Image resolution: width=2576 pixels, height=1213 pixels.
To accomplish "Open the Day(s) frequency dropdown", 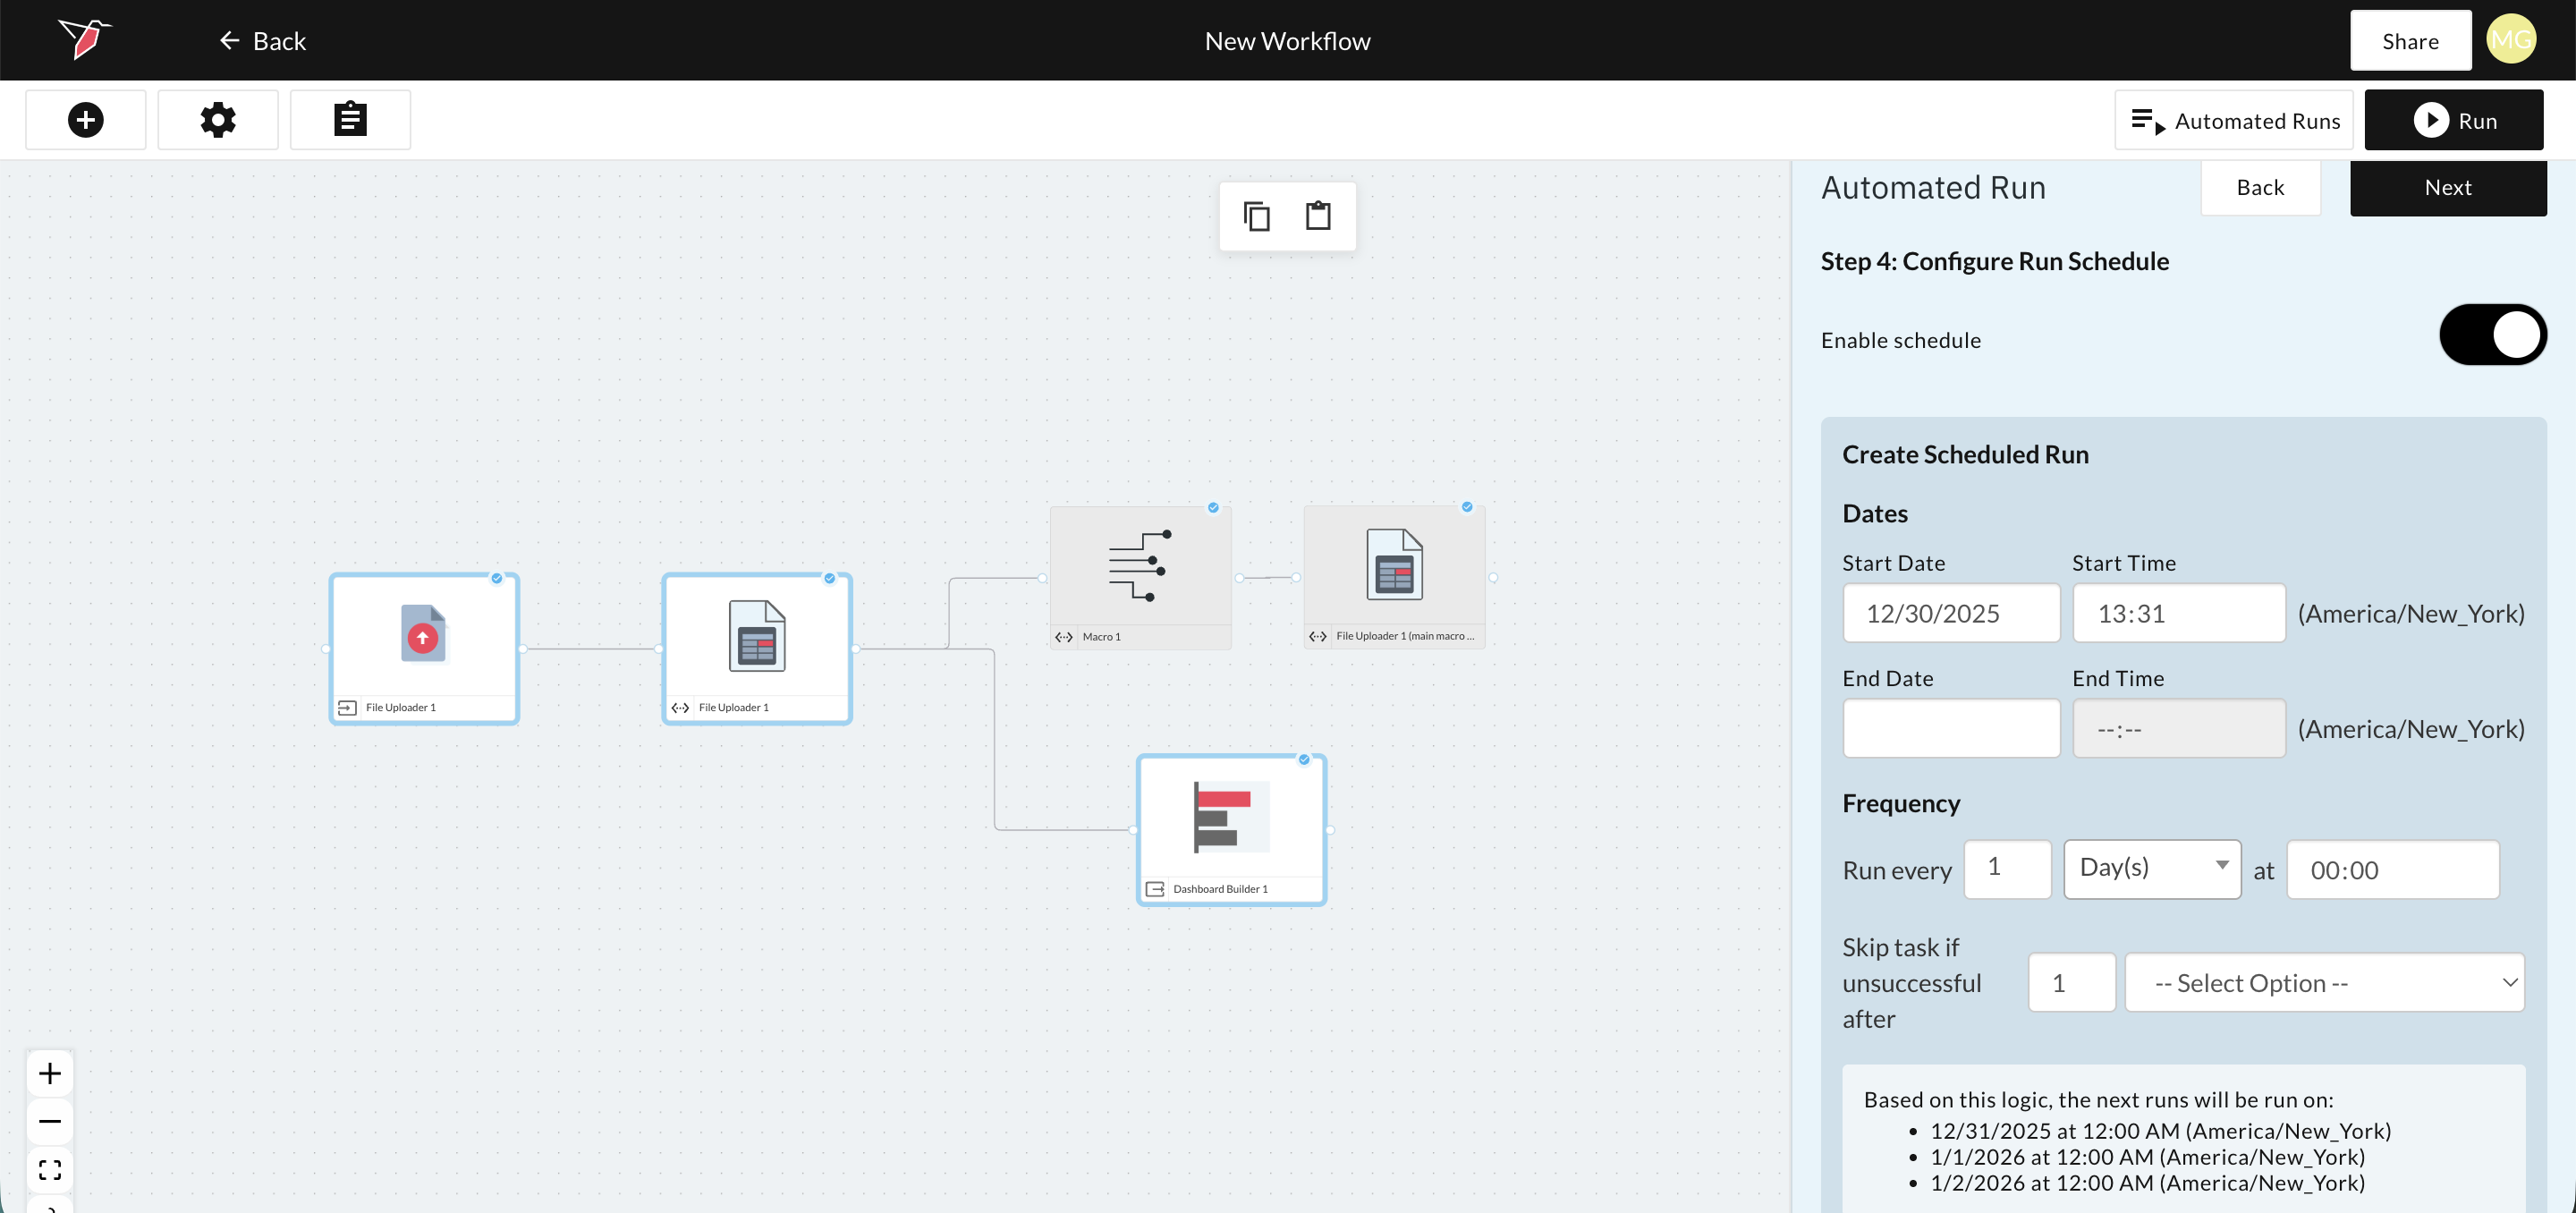I will click(2152, 868).
